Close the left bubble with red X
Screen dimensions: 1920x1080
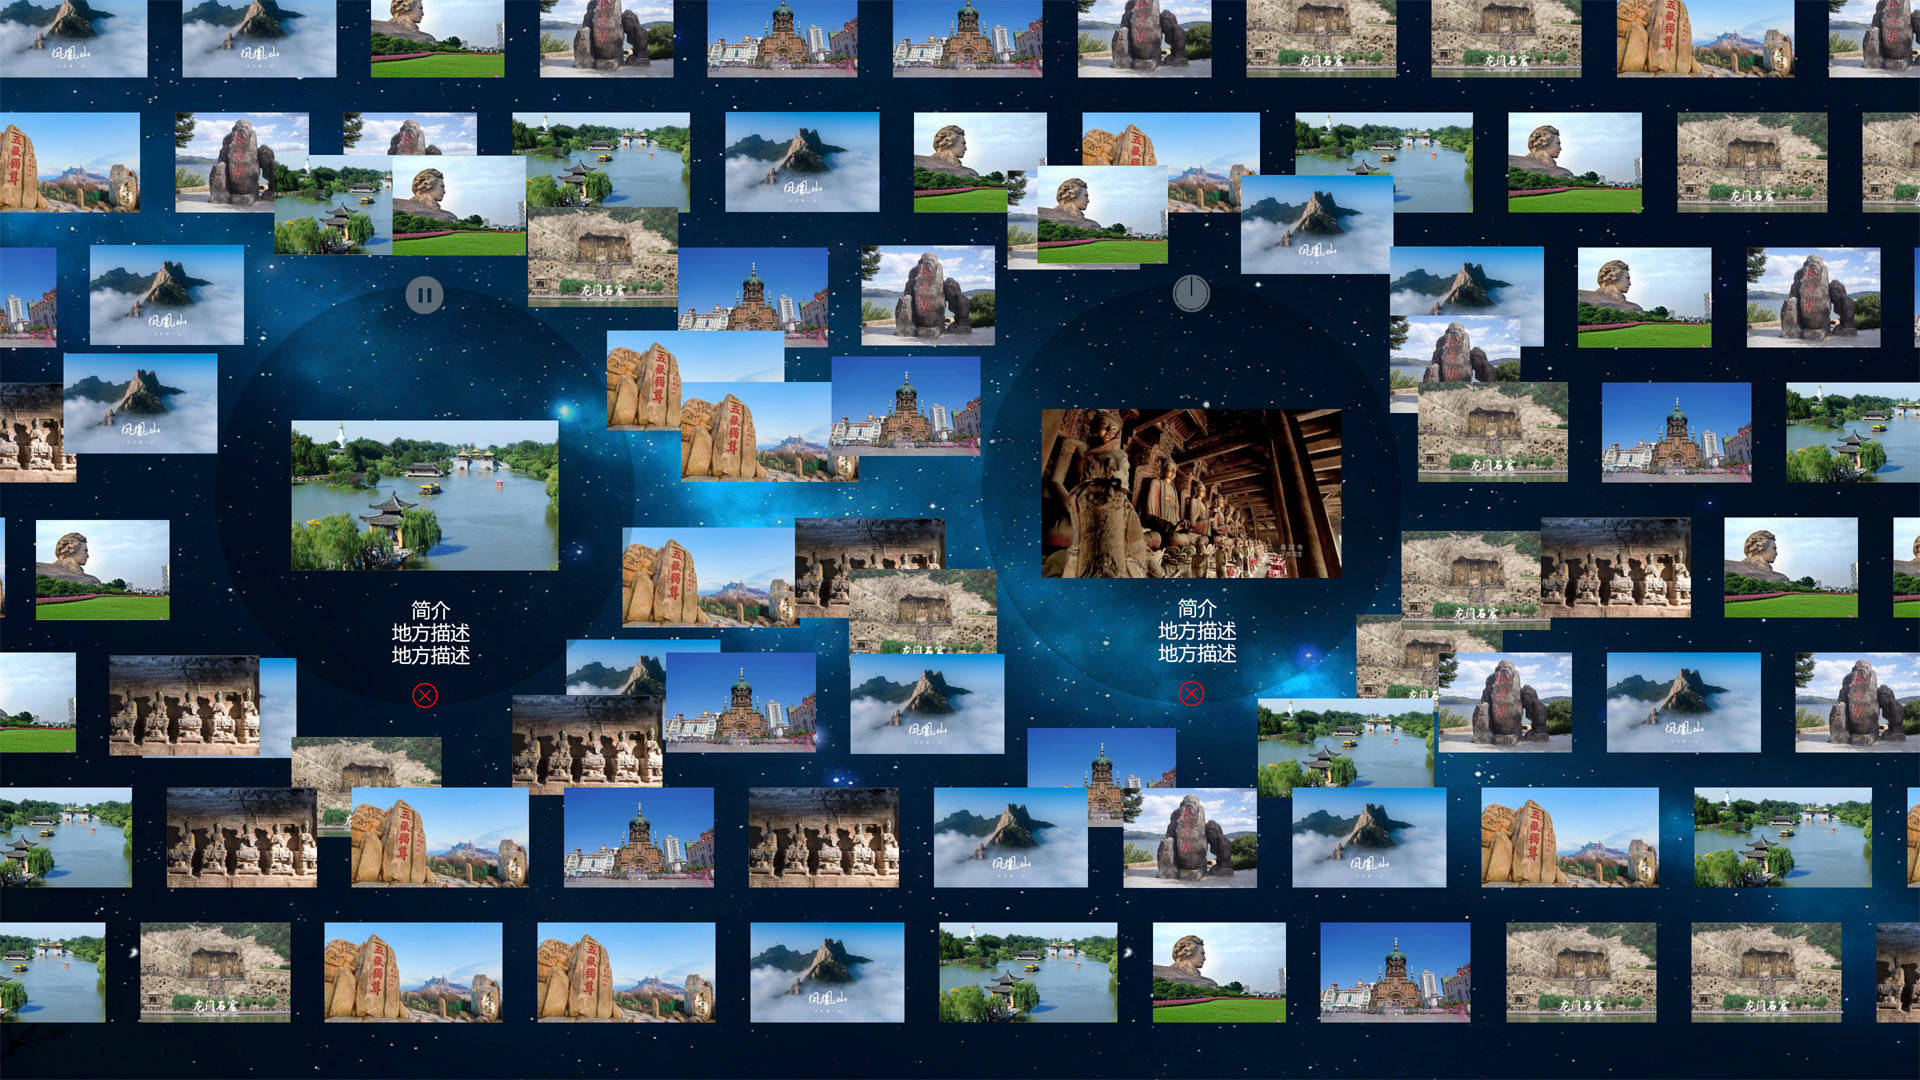coord(425,695)
